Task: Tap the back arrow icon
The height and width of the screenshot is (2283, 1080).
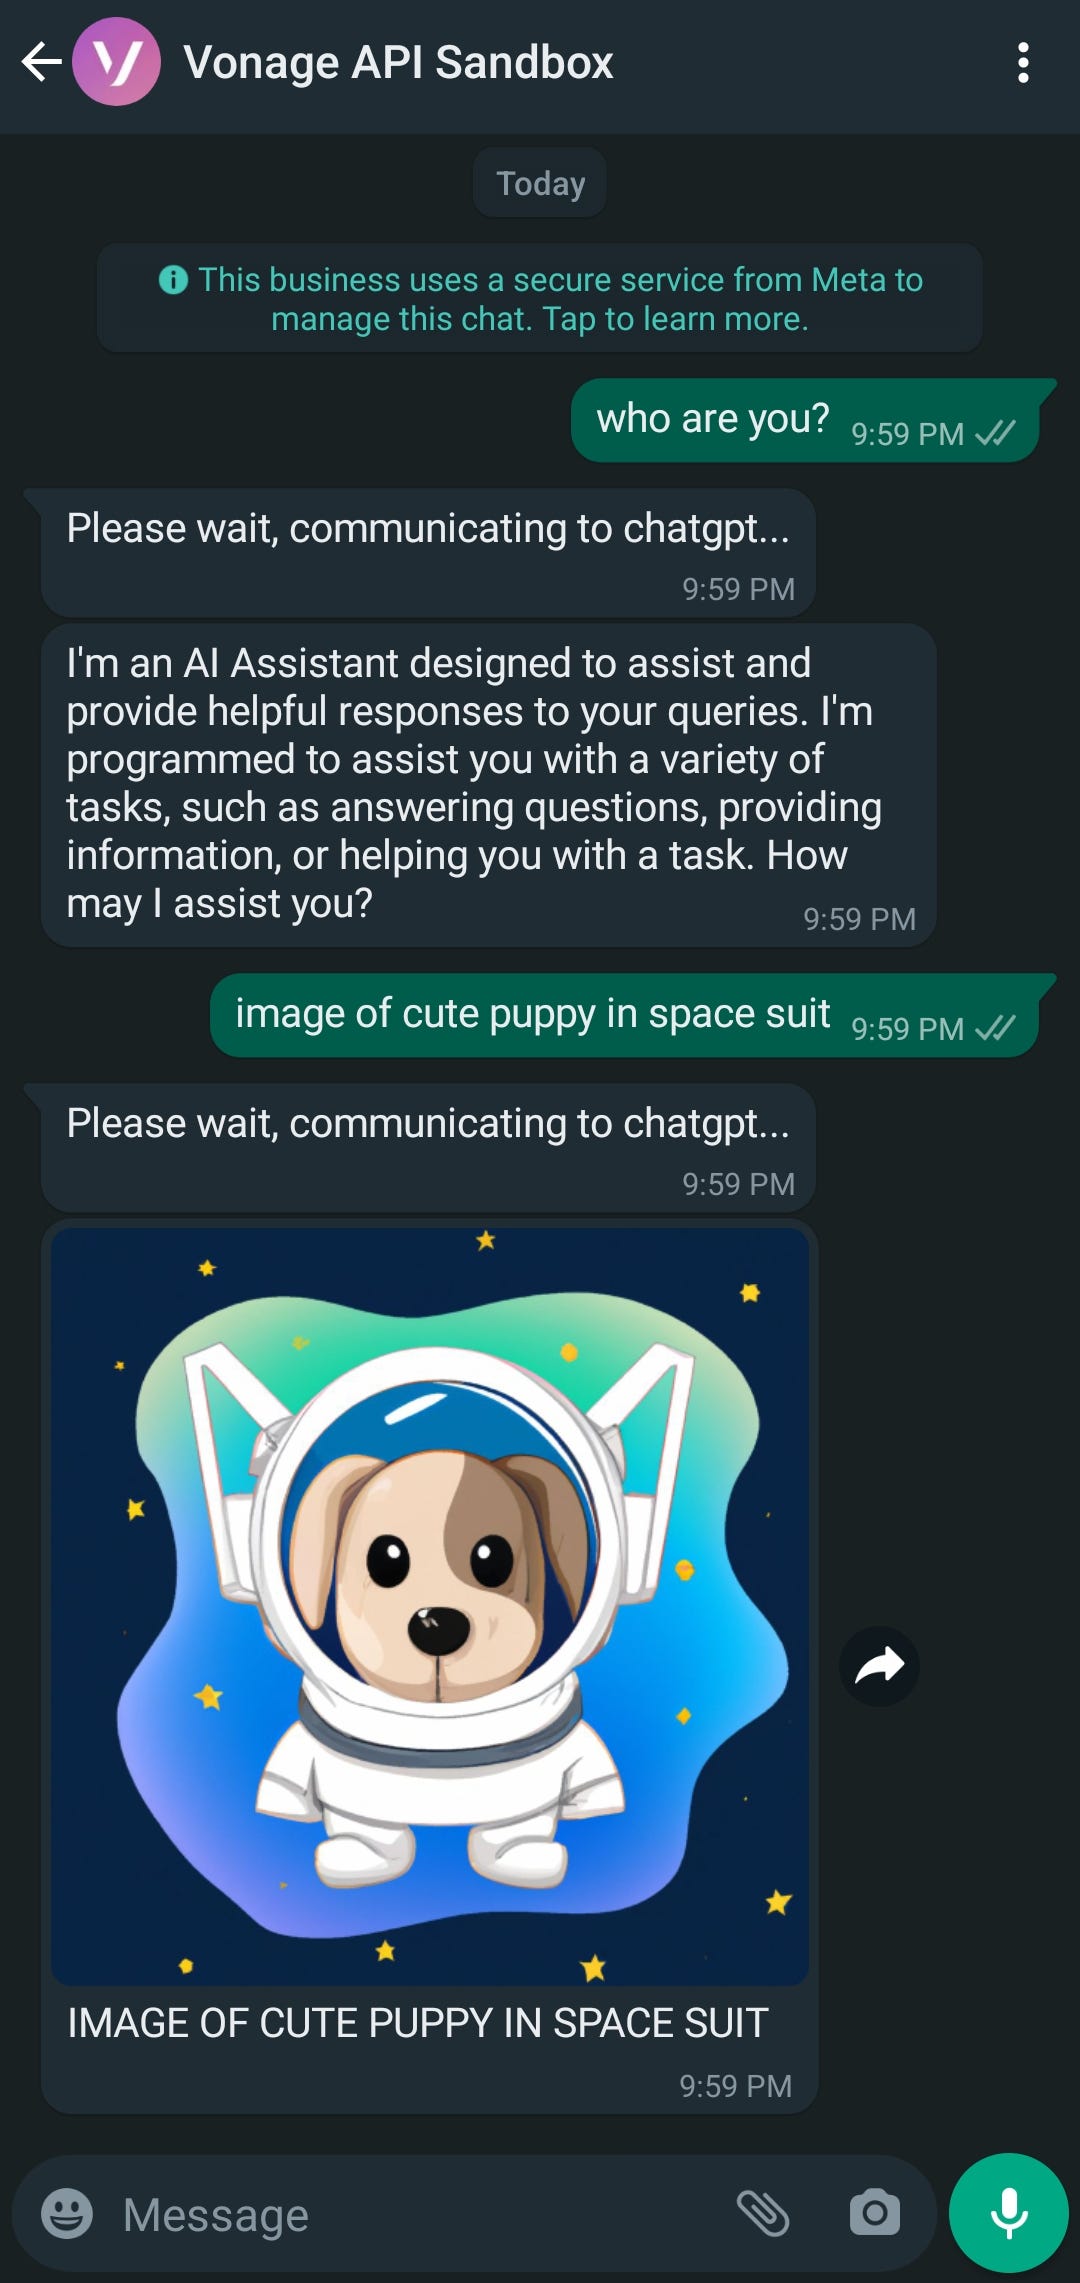Action: click(41, 62)
